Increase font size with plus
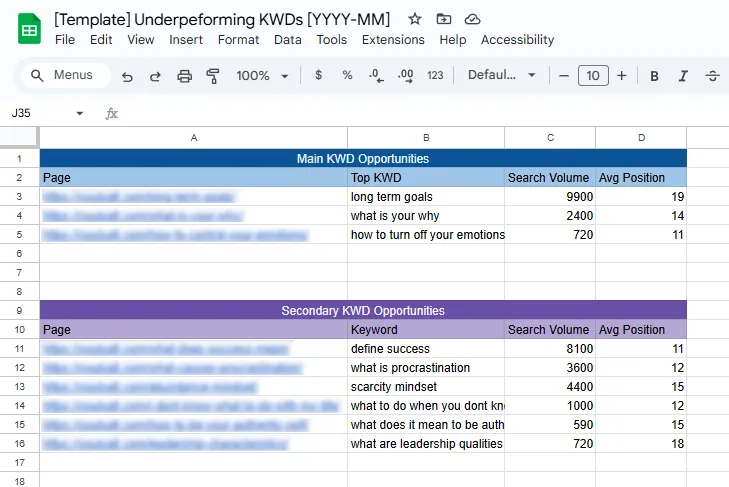This screenshot has height=487, width=729. (622, 75)
